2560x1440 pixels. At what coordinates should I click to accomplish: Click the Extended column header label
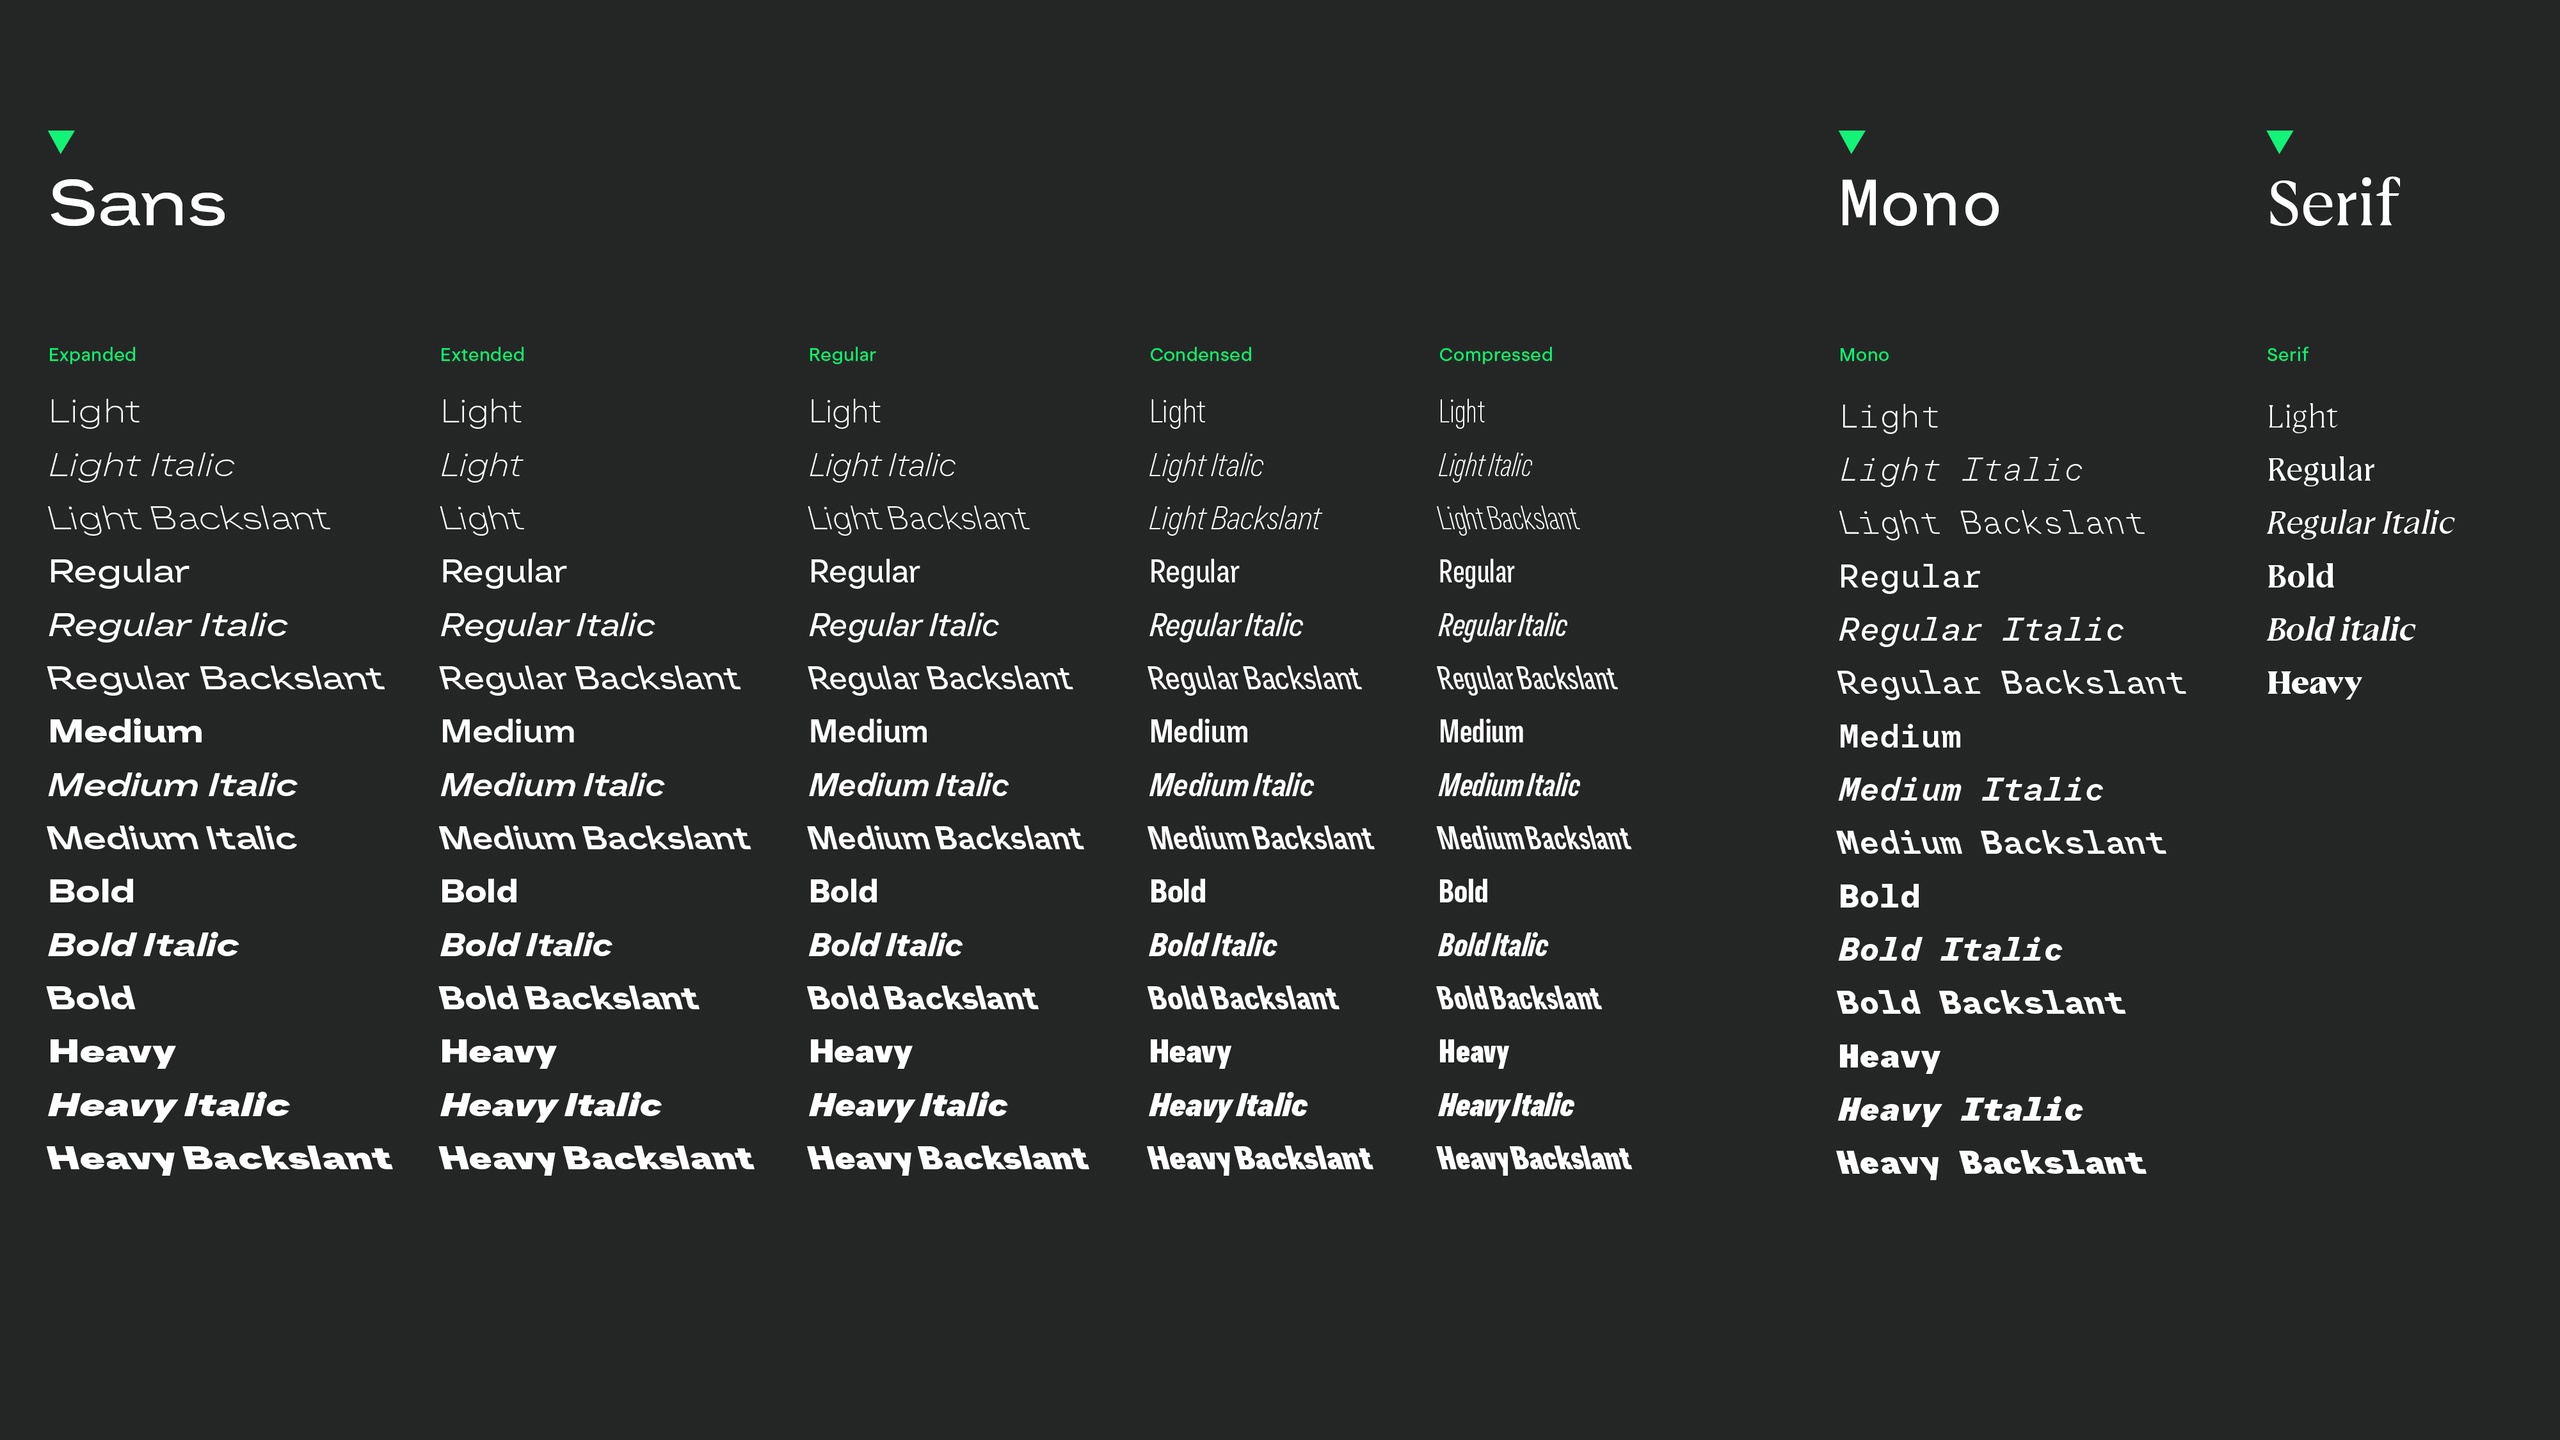484,353
